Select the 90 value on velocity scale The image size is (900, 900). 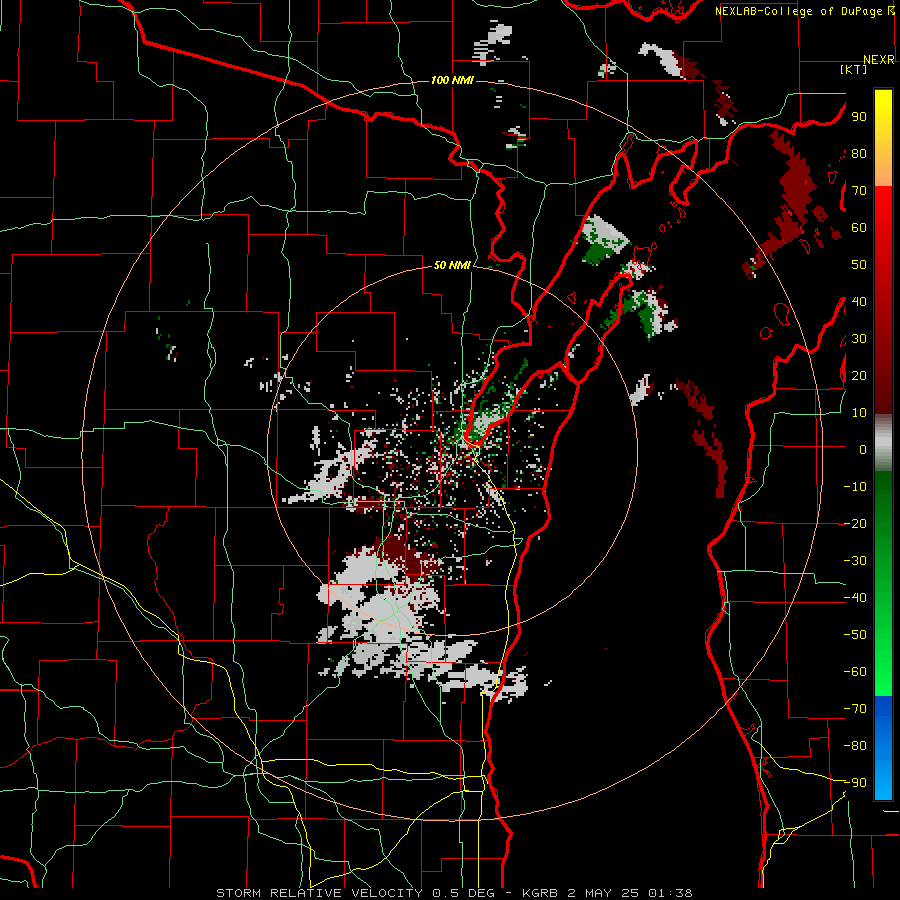click(x=859, y=117)
